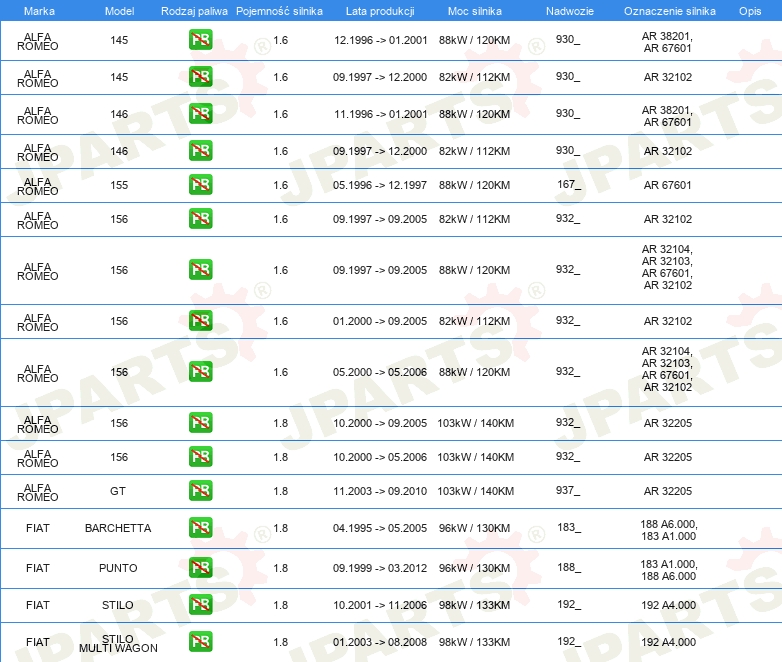Click the fuel icon in the 192_ Stilo 10.2001 row

[x=200, y=605]
